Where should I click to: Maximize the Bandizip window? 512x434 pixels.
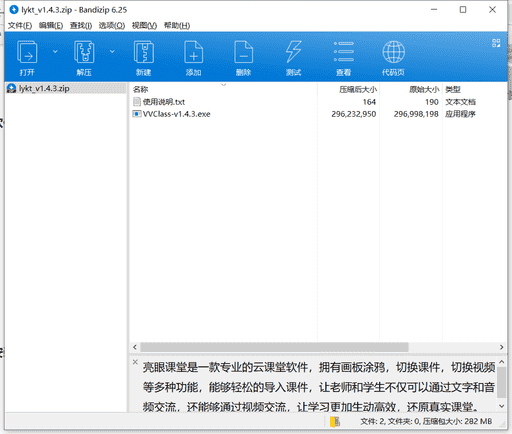click(x=463, y=10)
